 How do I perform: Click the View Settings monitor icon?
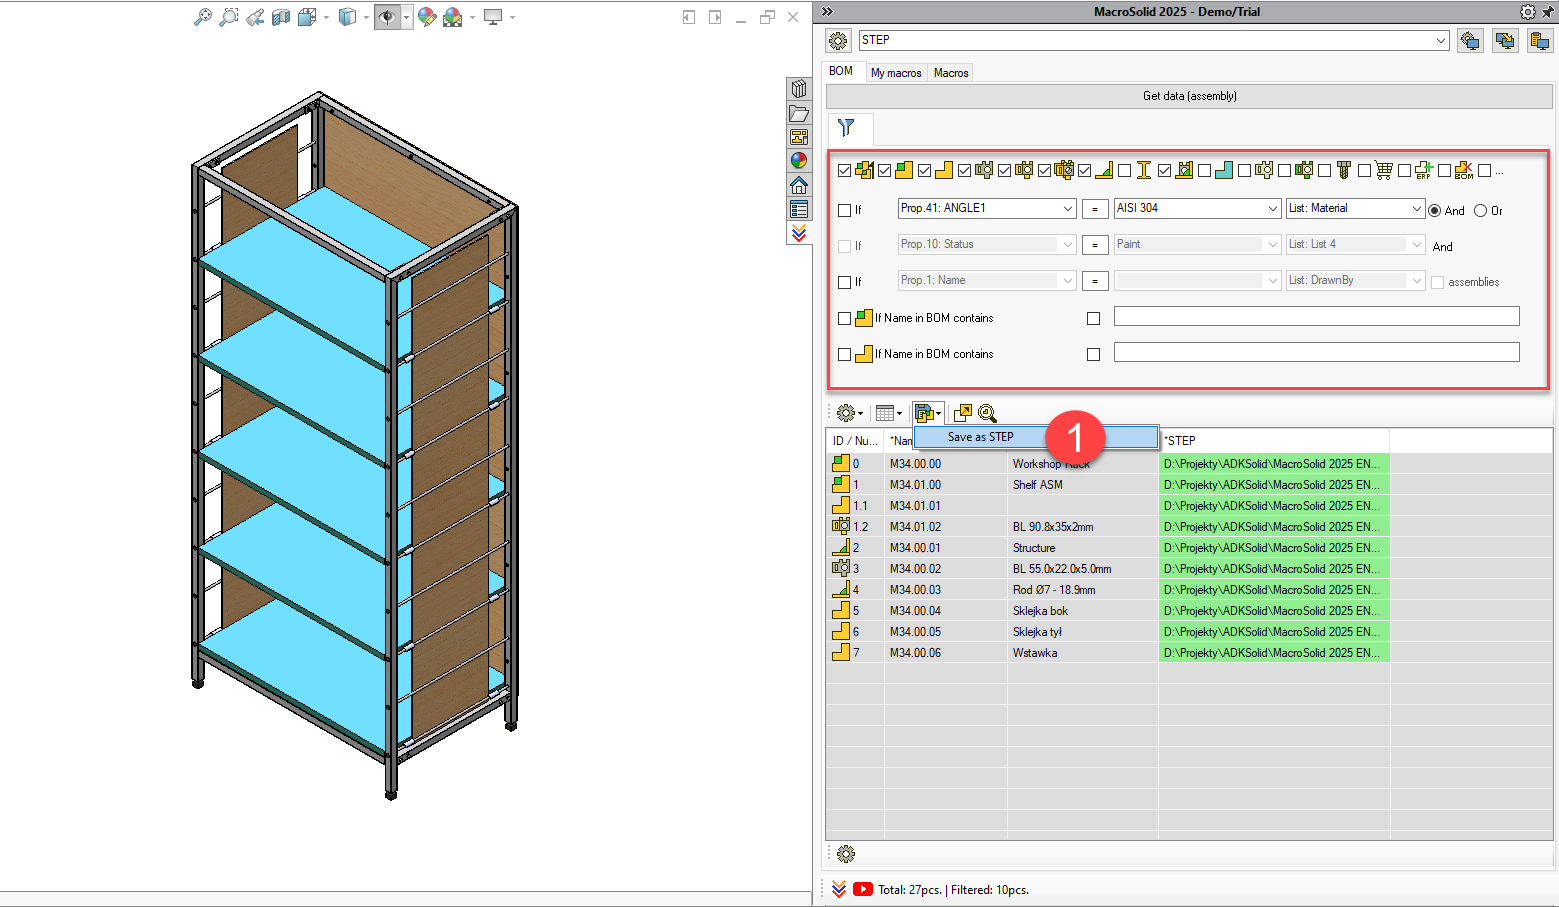coord(493,17)
